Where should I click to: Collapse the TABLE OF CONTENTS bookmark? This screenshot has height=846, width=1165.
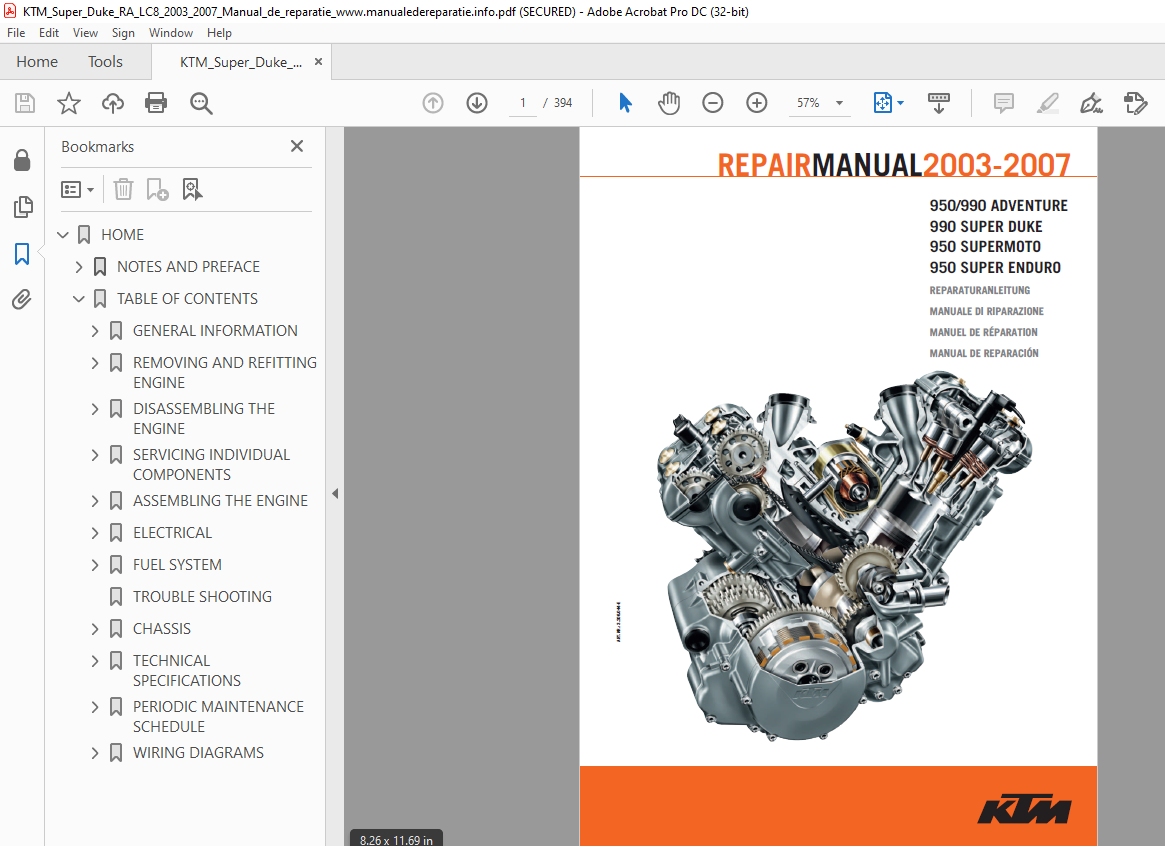pos(79,299)
